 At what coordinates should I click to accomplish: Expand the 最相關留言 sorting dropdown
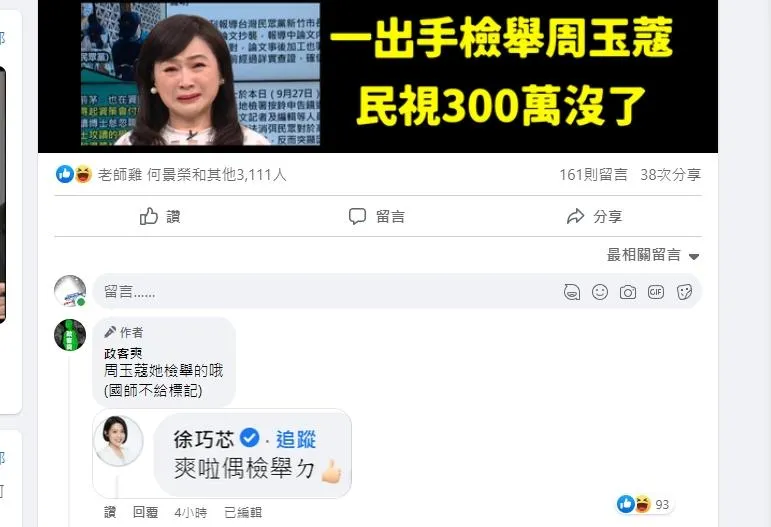[652, 255]
